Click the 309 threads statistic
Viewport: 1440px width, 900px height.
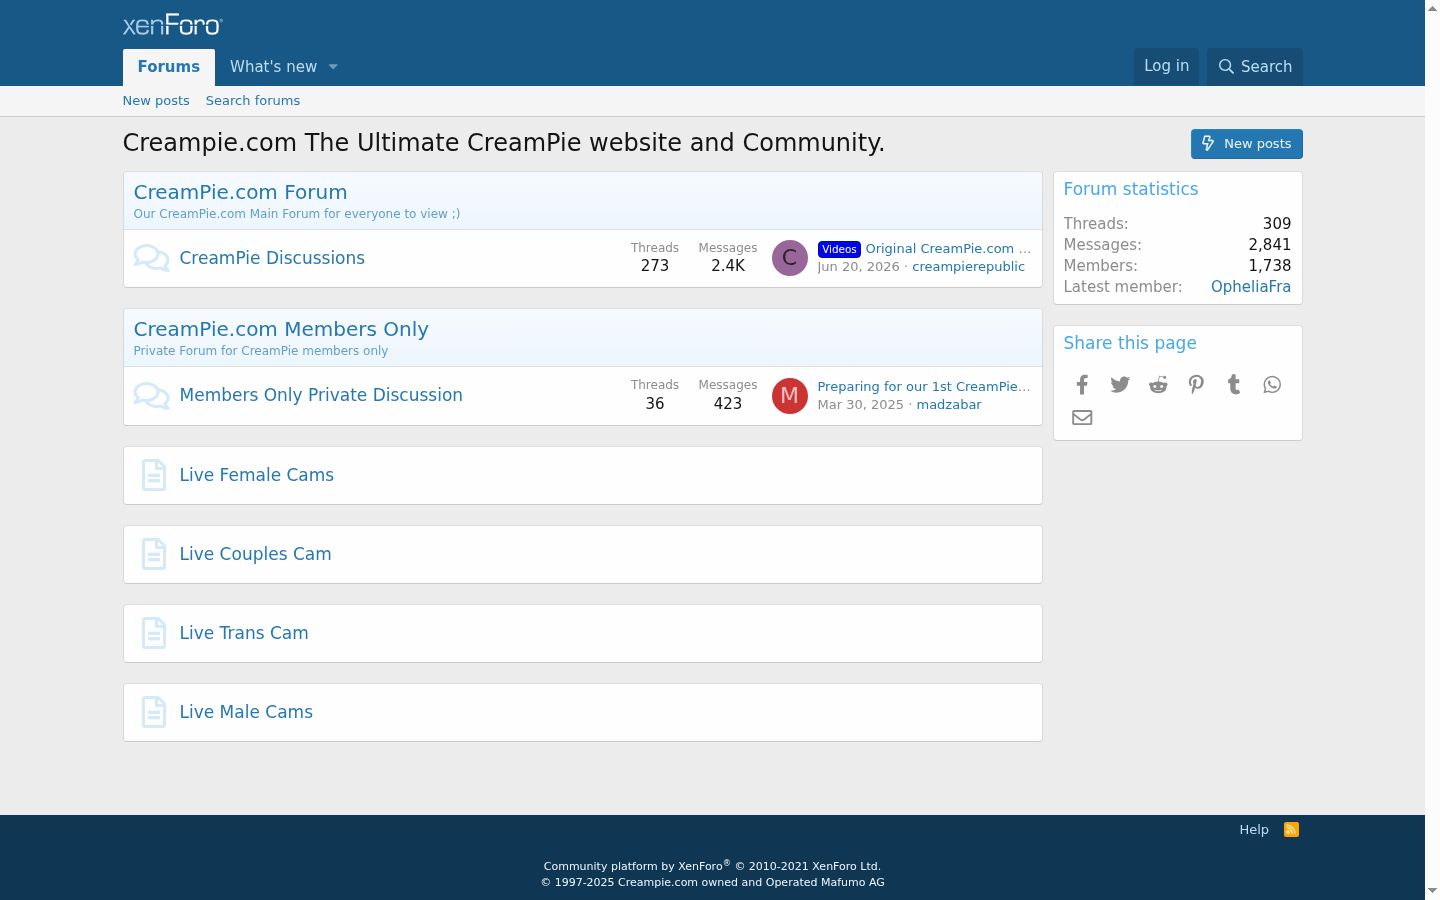coord(1277,224)
